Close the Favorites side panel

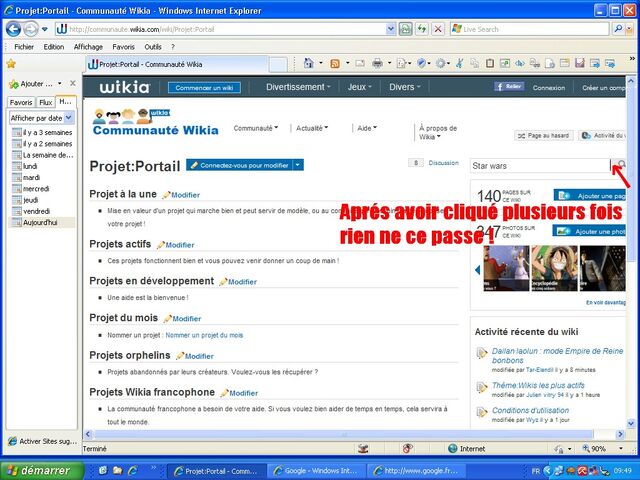(x=73, y=83)
